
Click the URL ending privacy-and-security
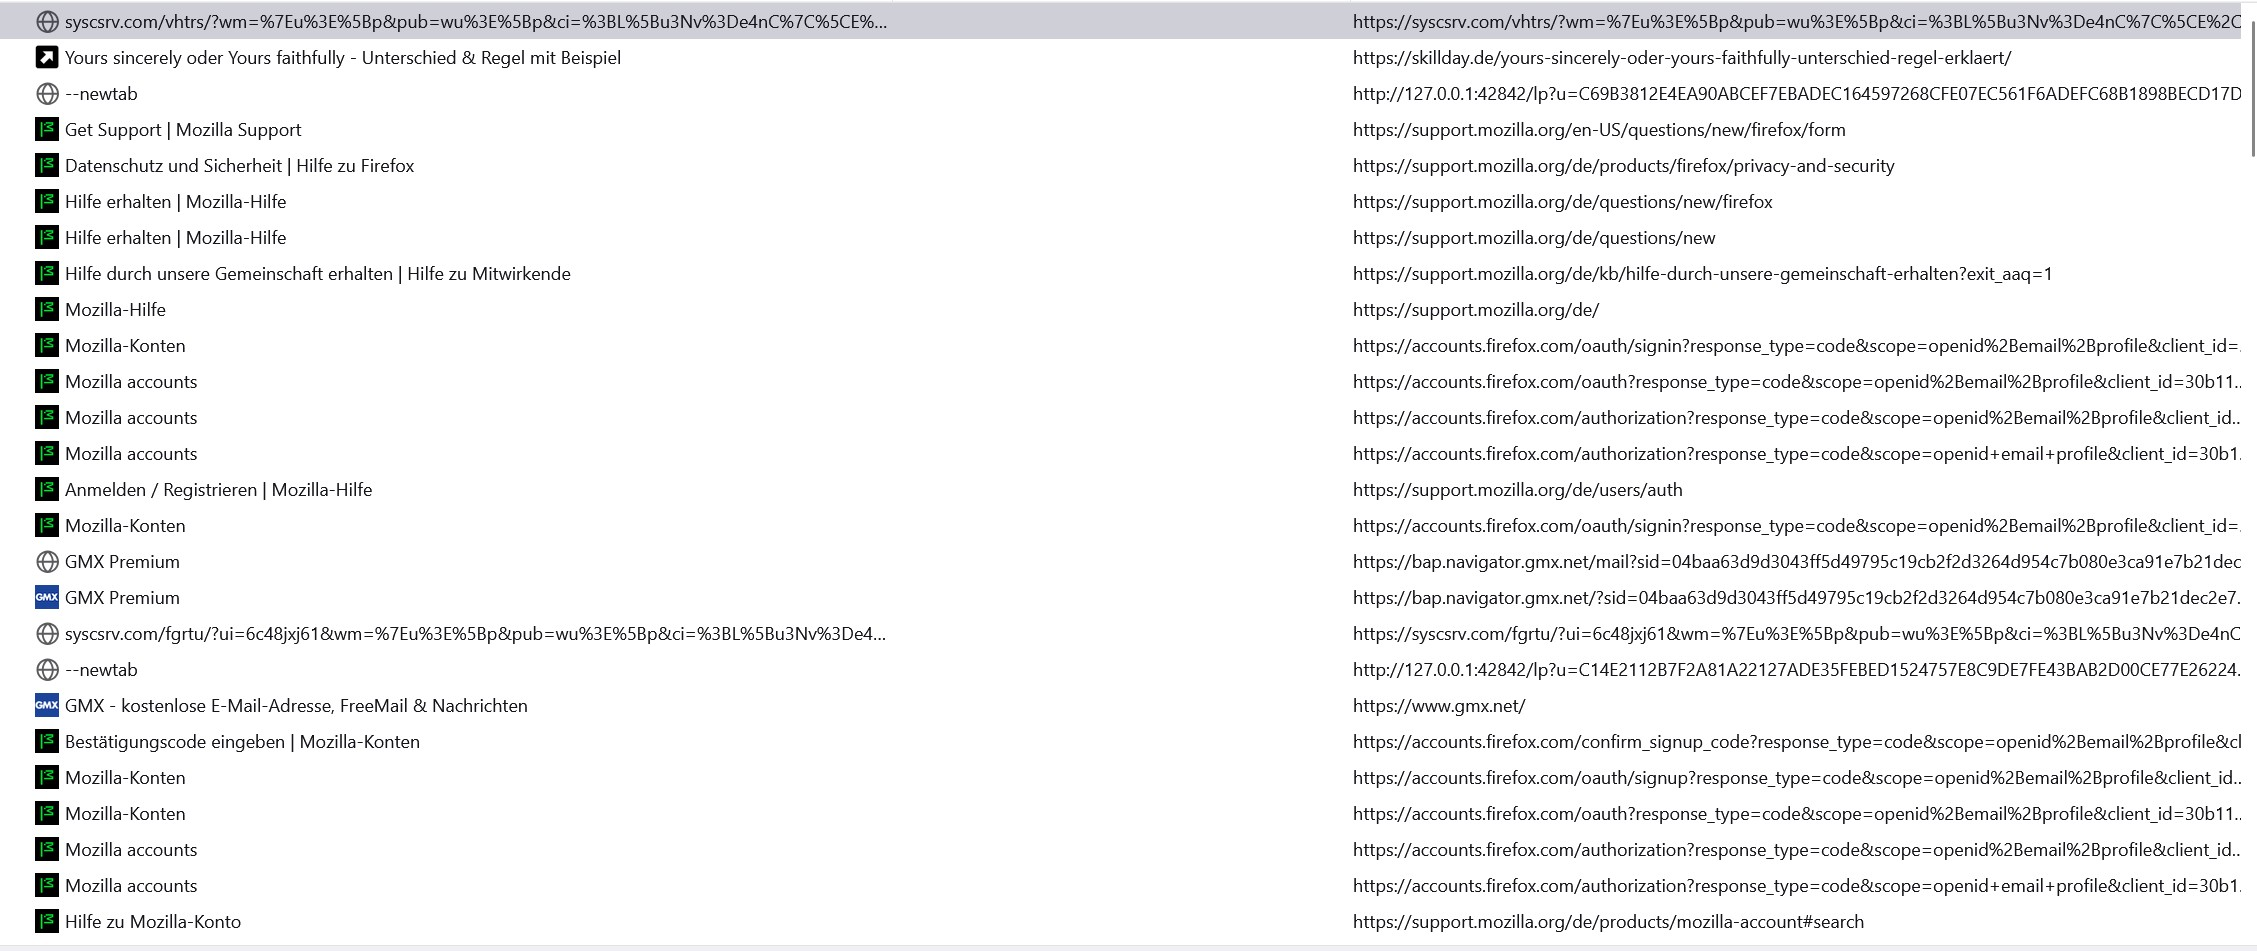pos(1624,166)
